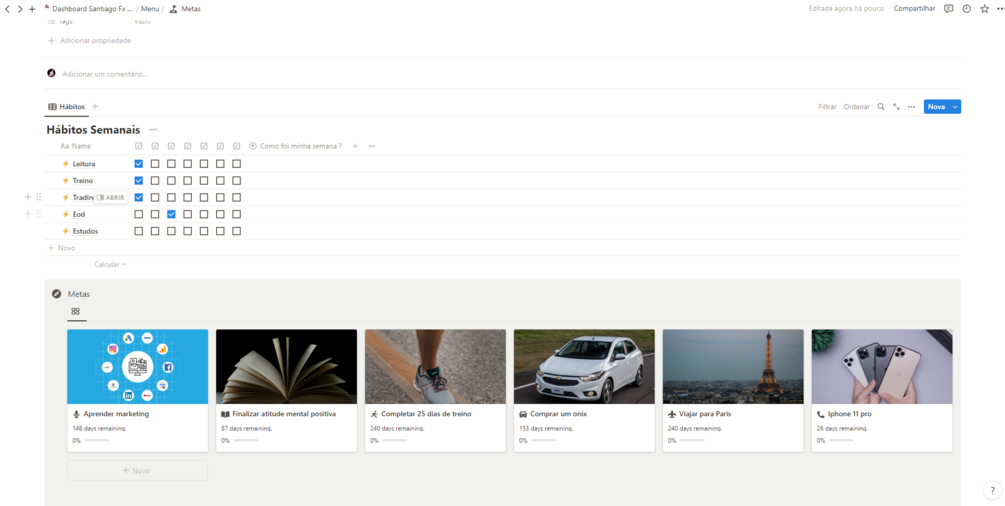Add a property column plus icon in header
This screenshot has height=506, width=1005.
(x=355, y=146)
